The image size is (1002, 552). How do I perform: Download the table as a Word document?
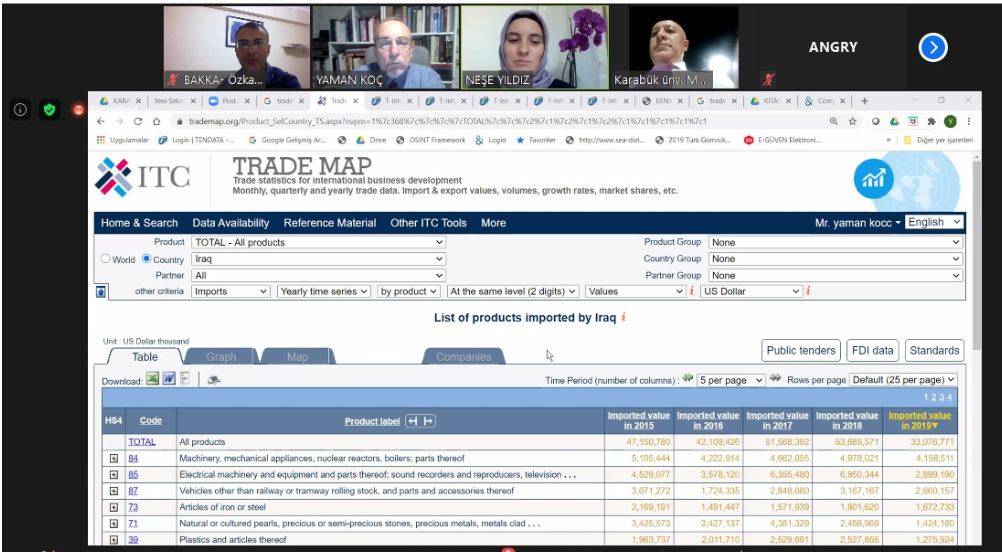click(169, 379)
